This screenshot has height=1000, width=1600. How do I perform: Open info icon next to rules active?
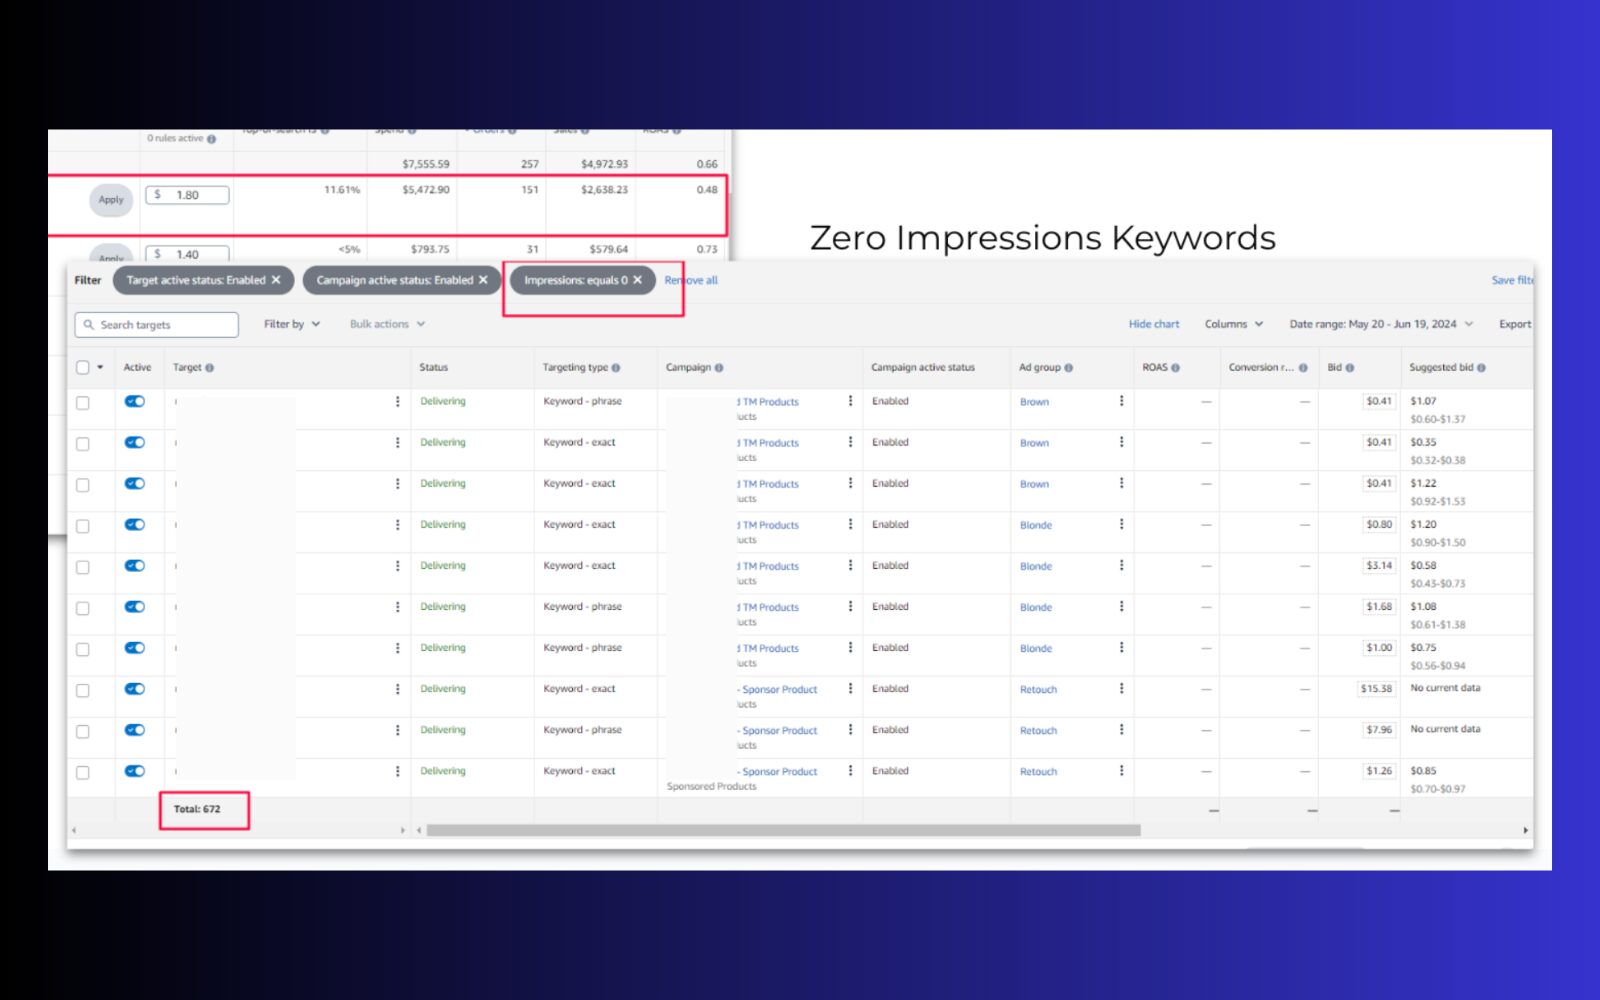tap(211, 139)
